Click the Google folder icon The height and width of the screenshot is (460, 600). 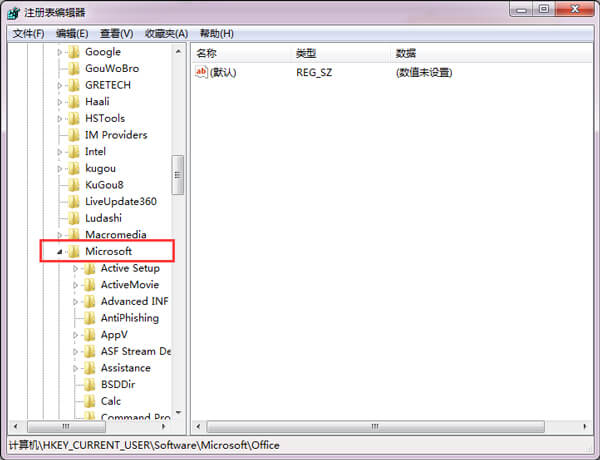pyautogui.click(x=73, y=51)
